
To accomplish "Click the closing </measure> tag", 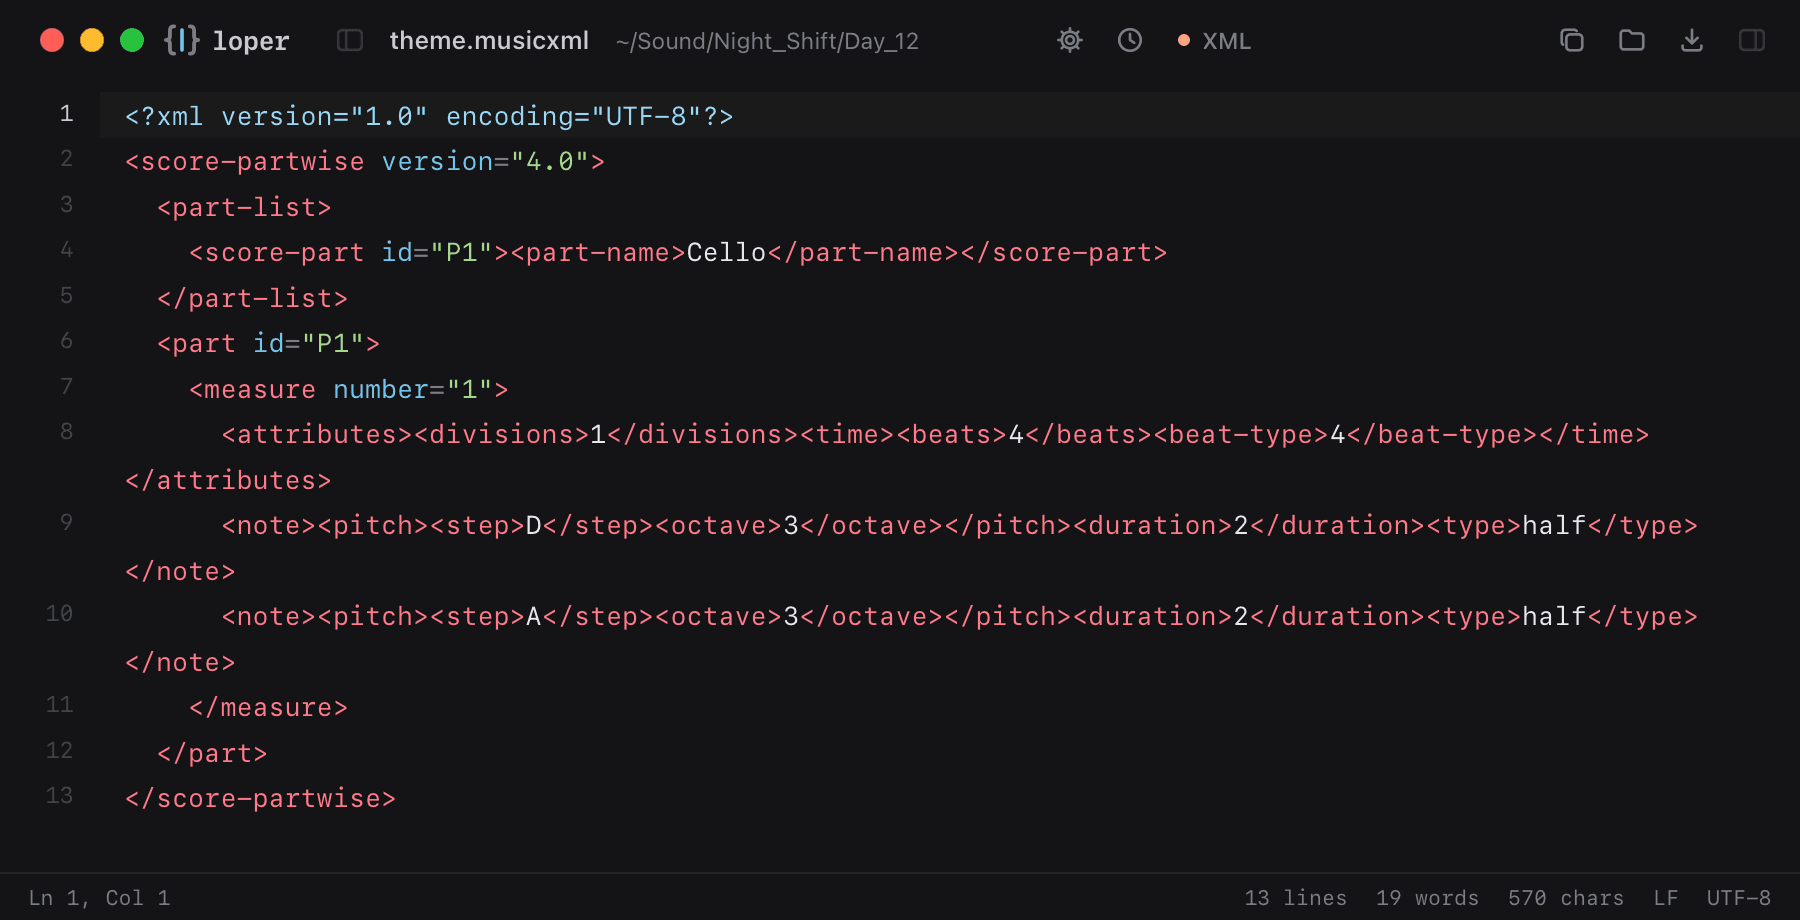I will (269, 707).
